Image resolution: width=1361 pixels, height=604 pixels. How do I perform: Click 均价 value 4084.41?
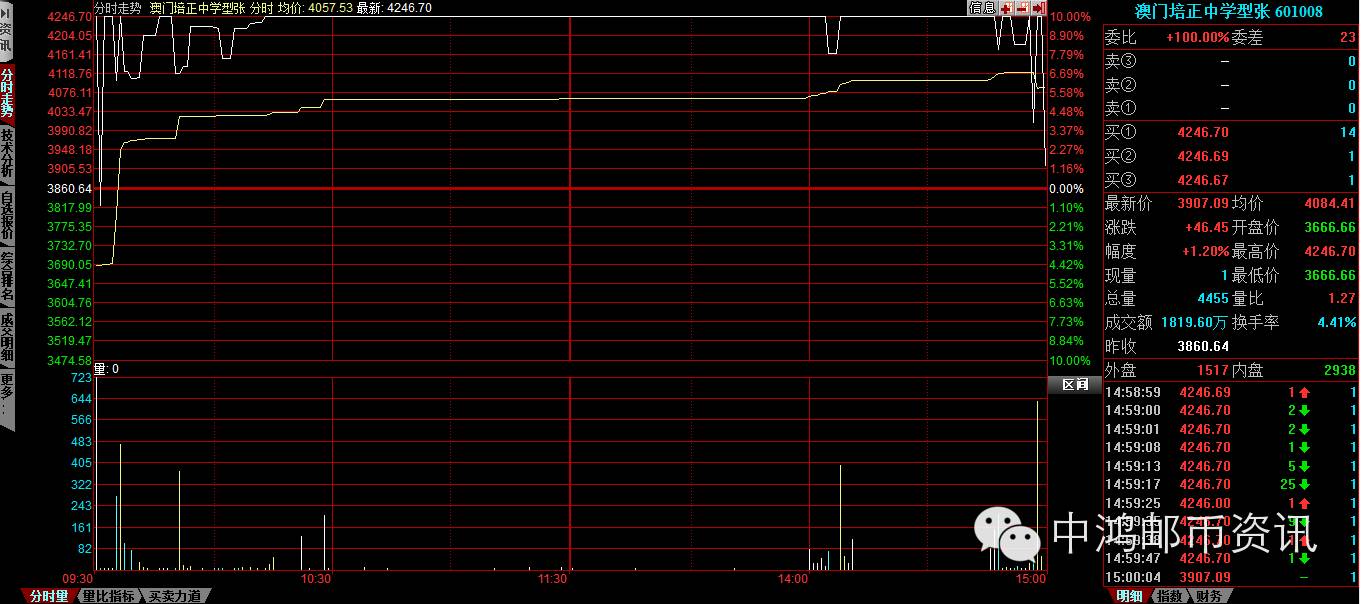[1330, 203]
